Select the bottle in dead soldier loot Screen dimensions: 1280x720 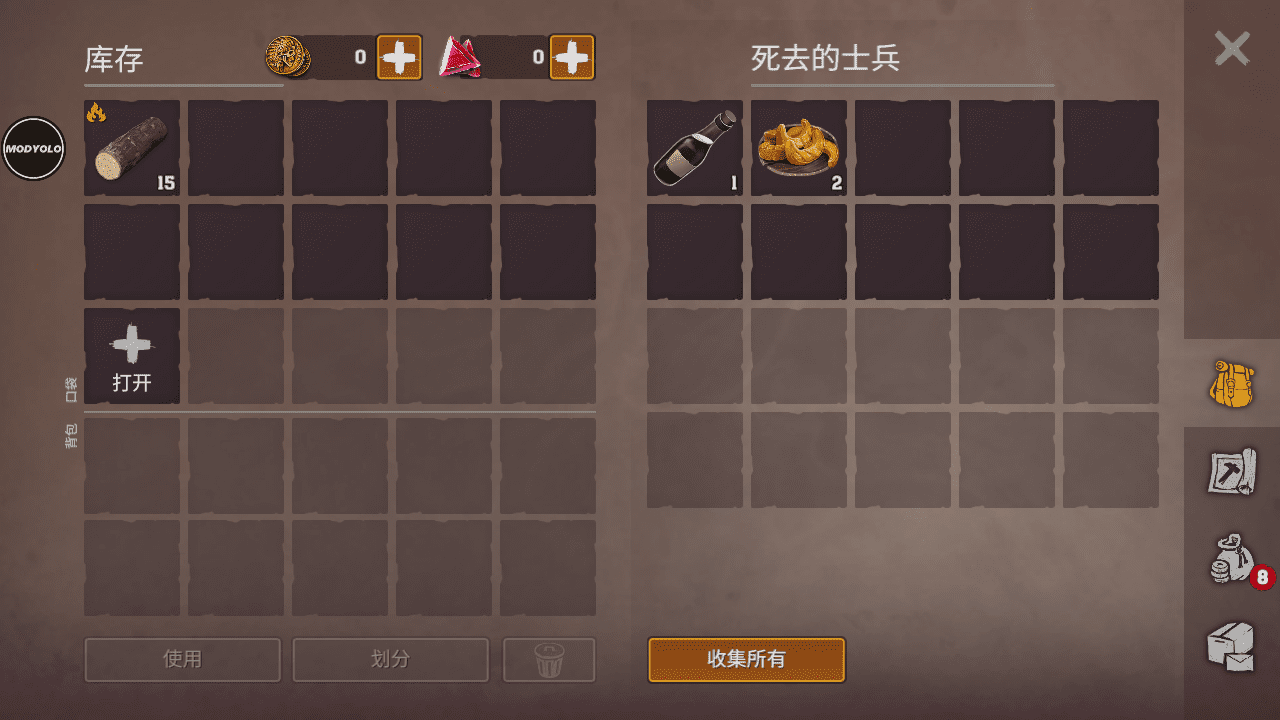(x=695, y=148)
